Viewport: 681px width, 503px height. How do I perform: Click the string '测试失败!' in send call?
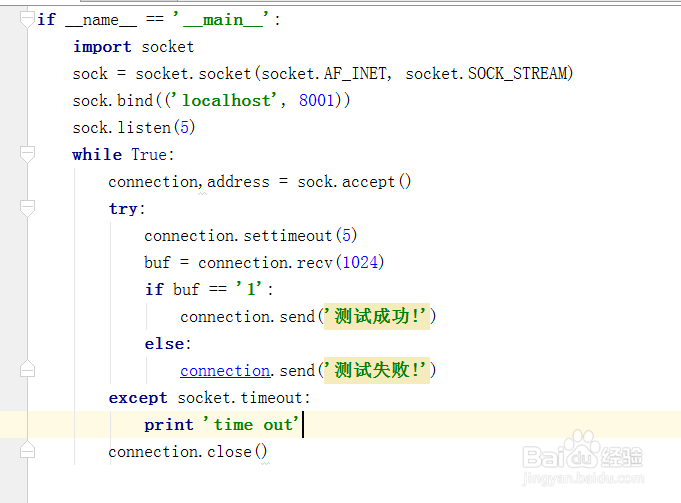click(377, 370)
